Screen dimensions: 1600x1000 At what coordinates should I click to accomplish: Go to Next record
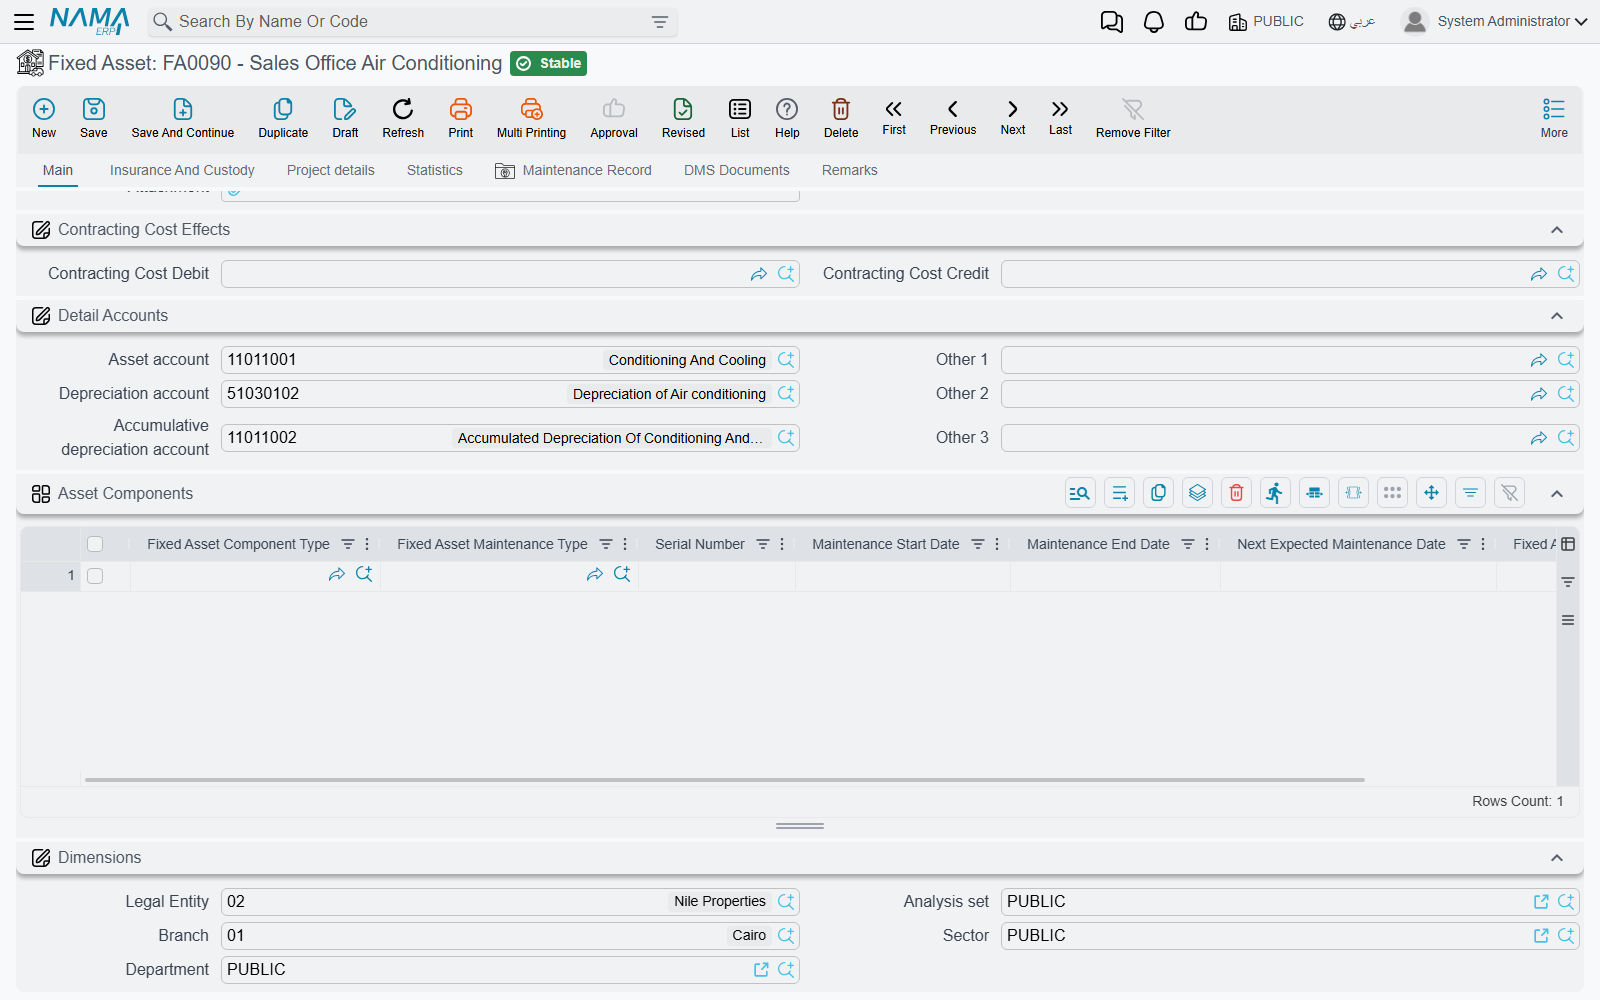pyautogui.click(x=1013, y=117)
